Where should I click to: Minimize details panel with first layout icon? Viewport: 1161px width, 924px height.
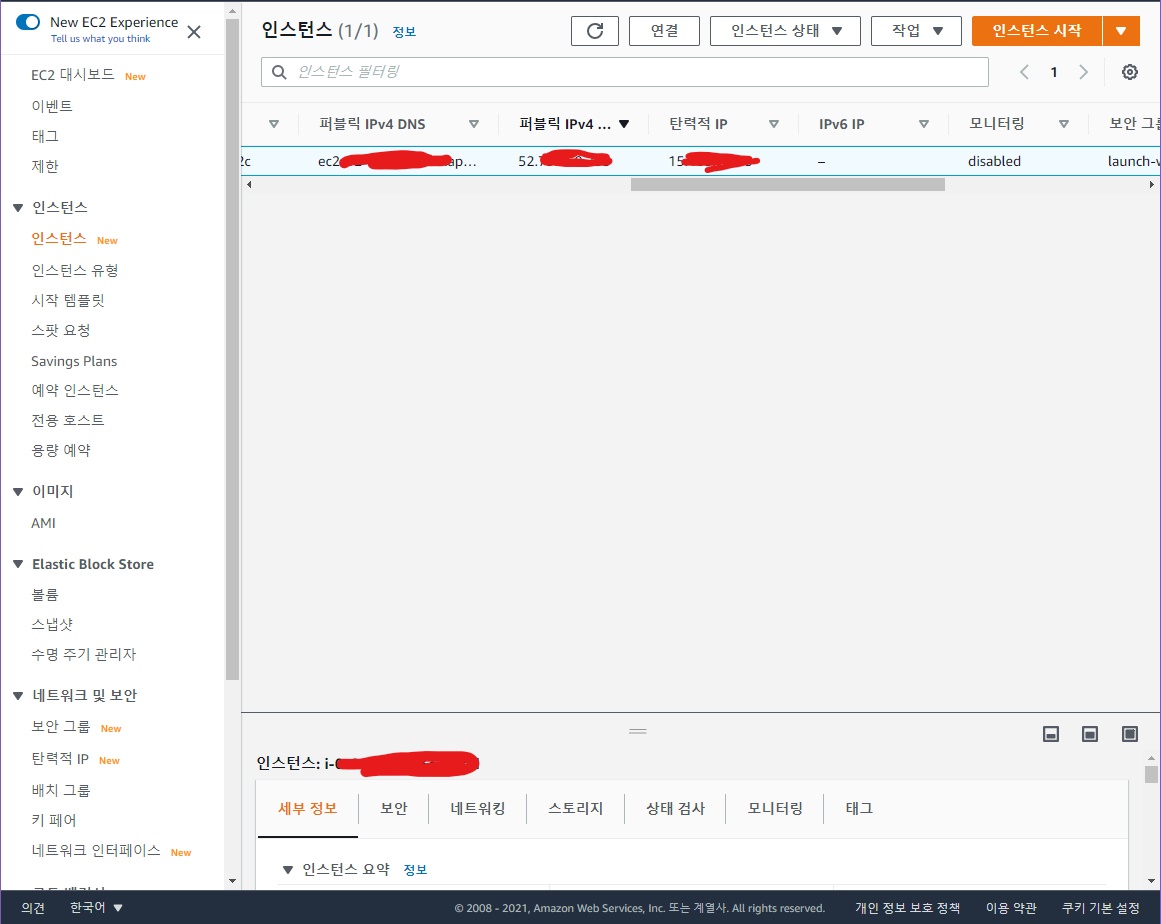1051,734
